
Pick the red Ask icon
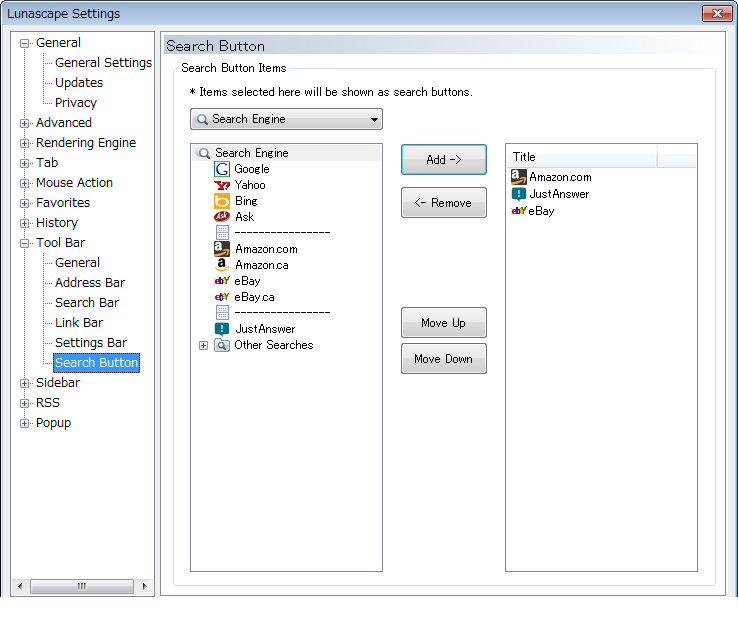coord(222,217)
